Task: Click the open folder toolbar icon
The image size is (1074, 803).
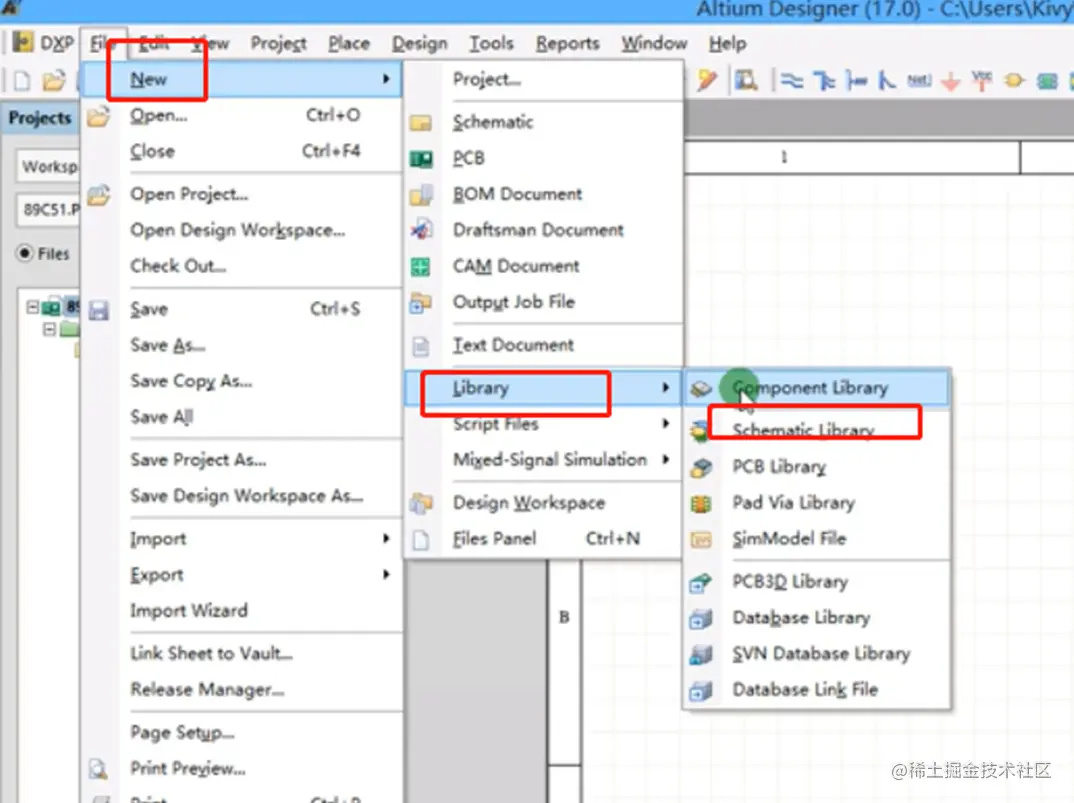Action: [53, 80]
